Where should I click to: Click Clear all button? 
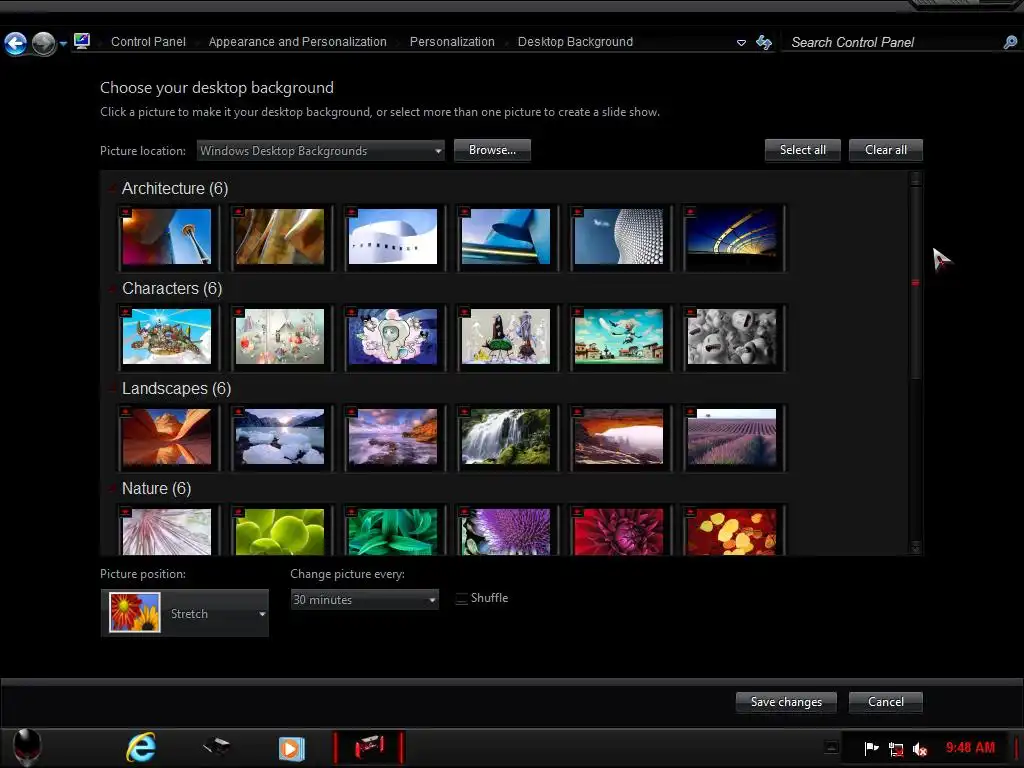click(x=886, y=150)
